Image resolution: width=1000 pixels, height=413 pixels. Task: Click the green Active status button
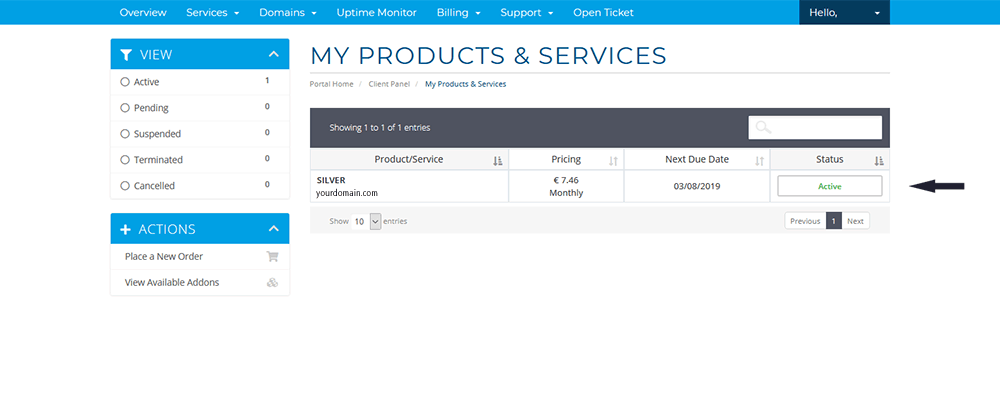click(x=830, y=186)
